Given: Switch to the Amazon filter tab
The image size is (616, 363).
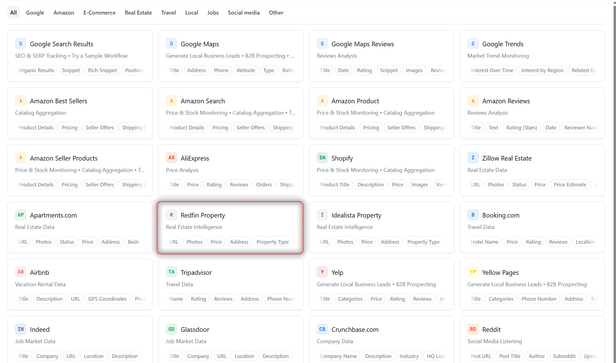Looking at the screenshot, I should (64, 13).
